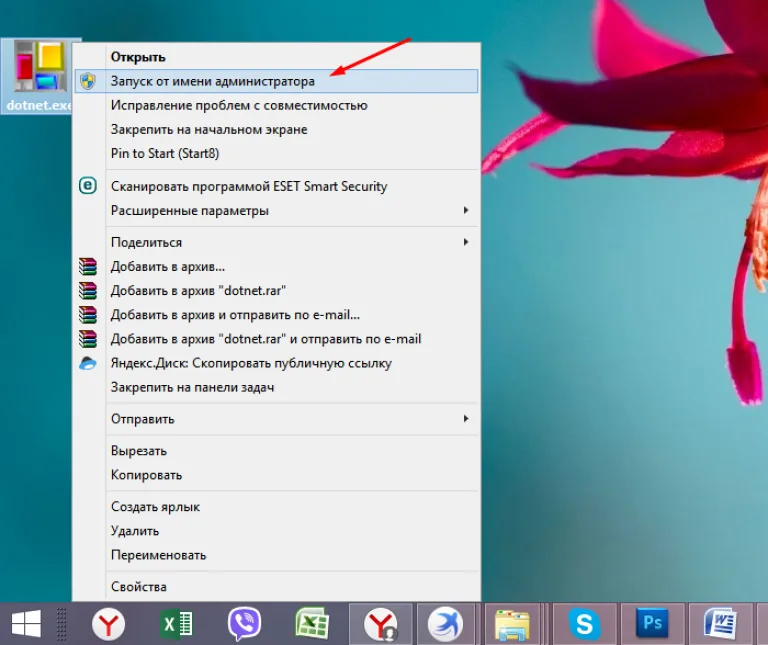768x645 pixels.
Task: Expand the 'Отправить' submenu arrow
Action: 466,419
